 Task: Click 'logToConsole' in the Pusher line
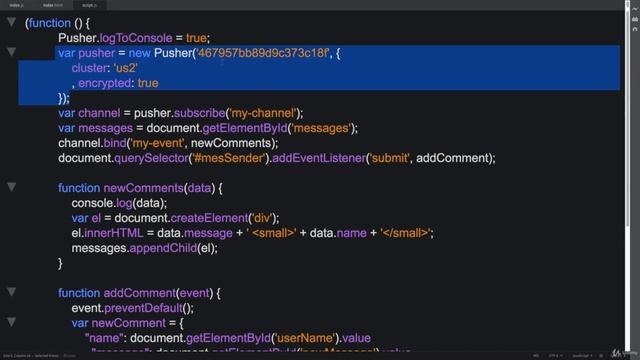tap(136, 38)
